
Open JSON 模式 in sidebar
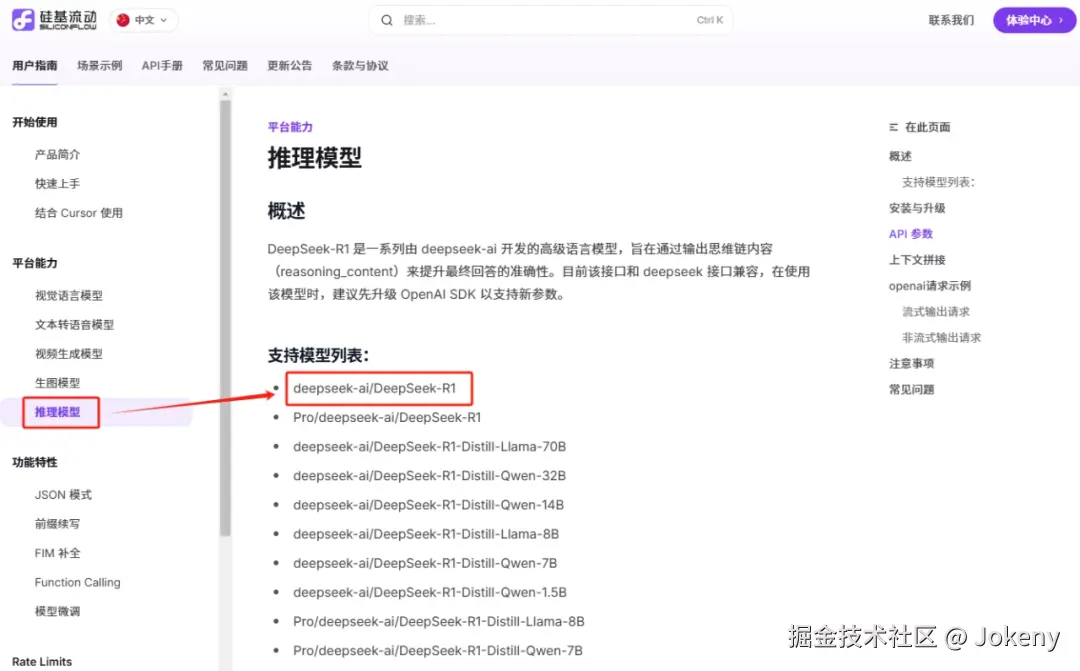pos(63,495)
